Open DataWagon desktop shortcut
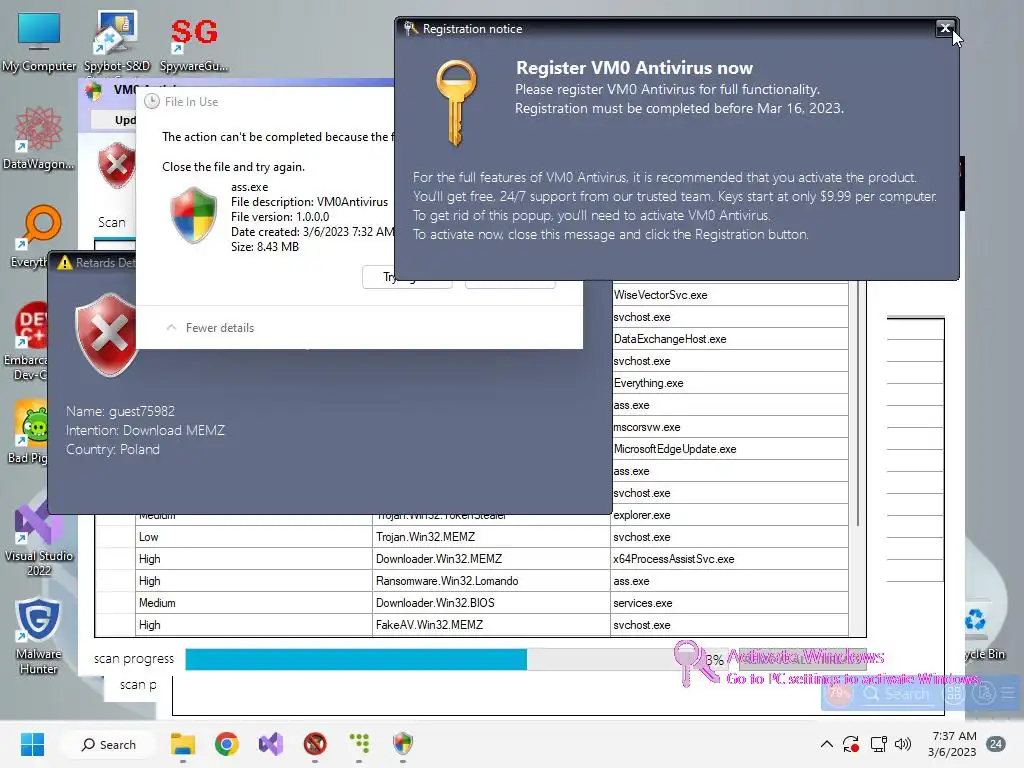Viewport: 1024px width, 768px height. click(x=38, y=138)
